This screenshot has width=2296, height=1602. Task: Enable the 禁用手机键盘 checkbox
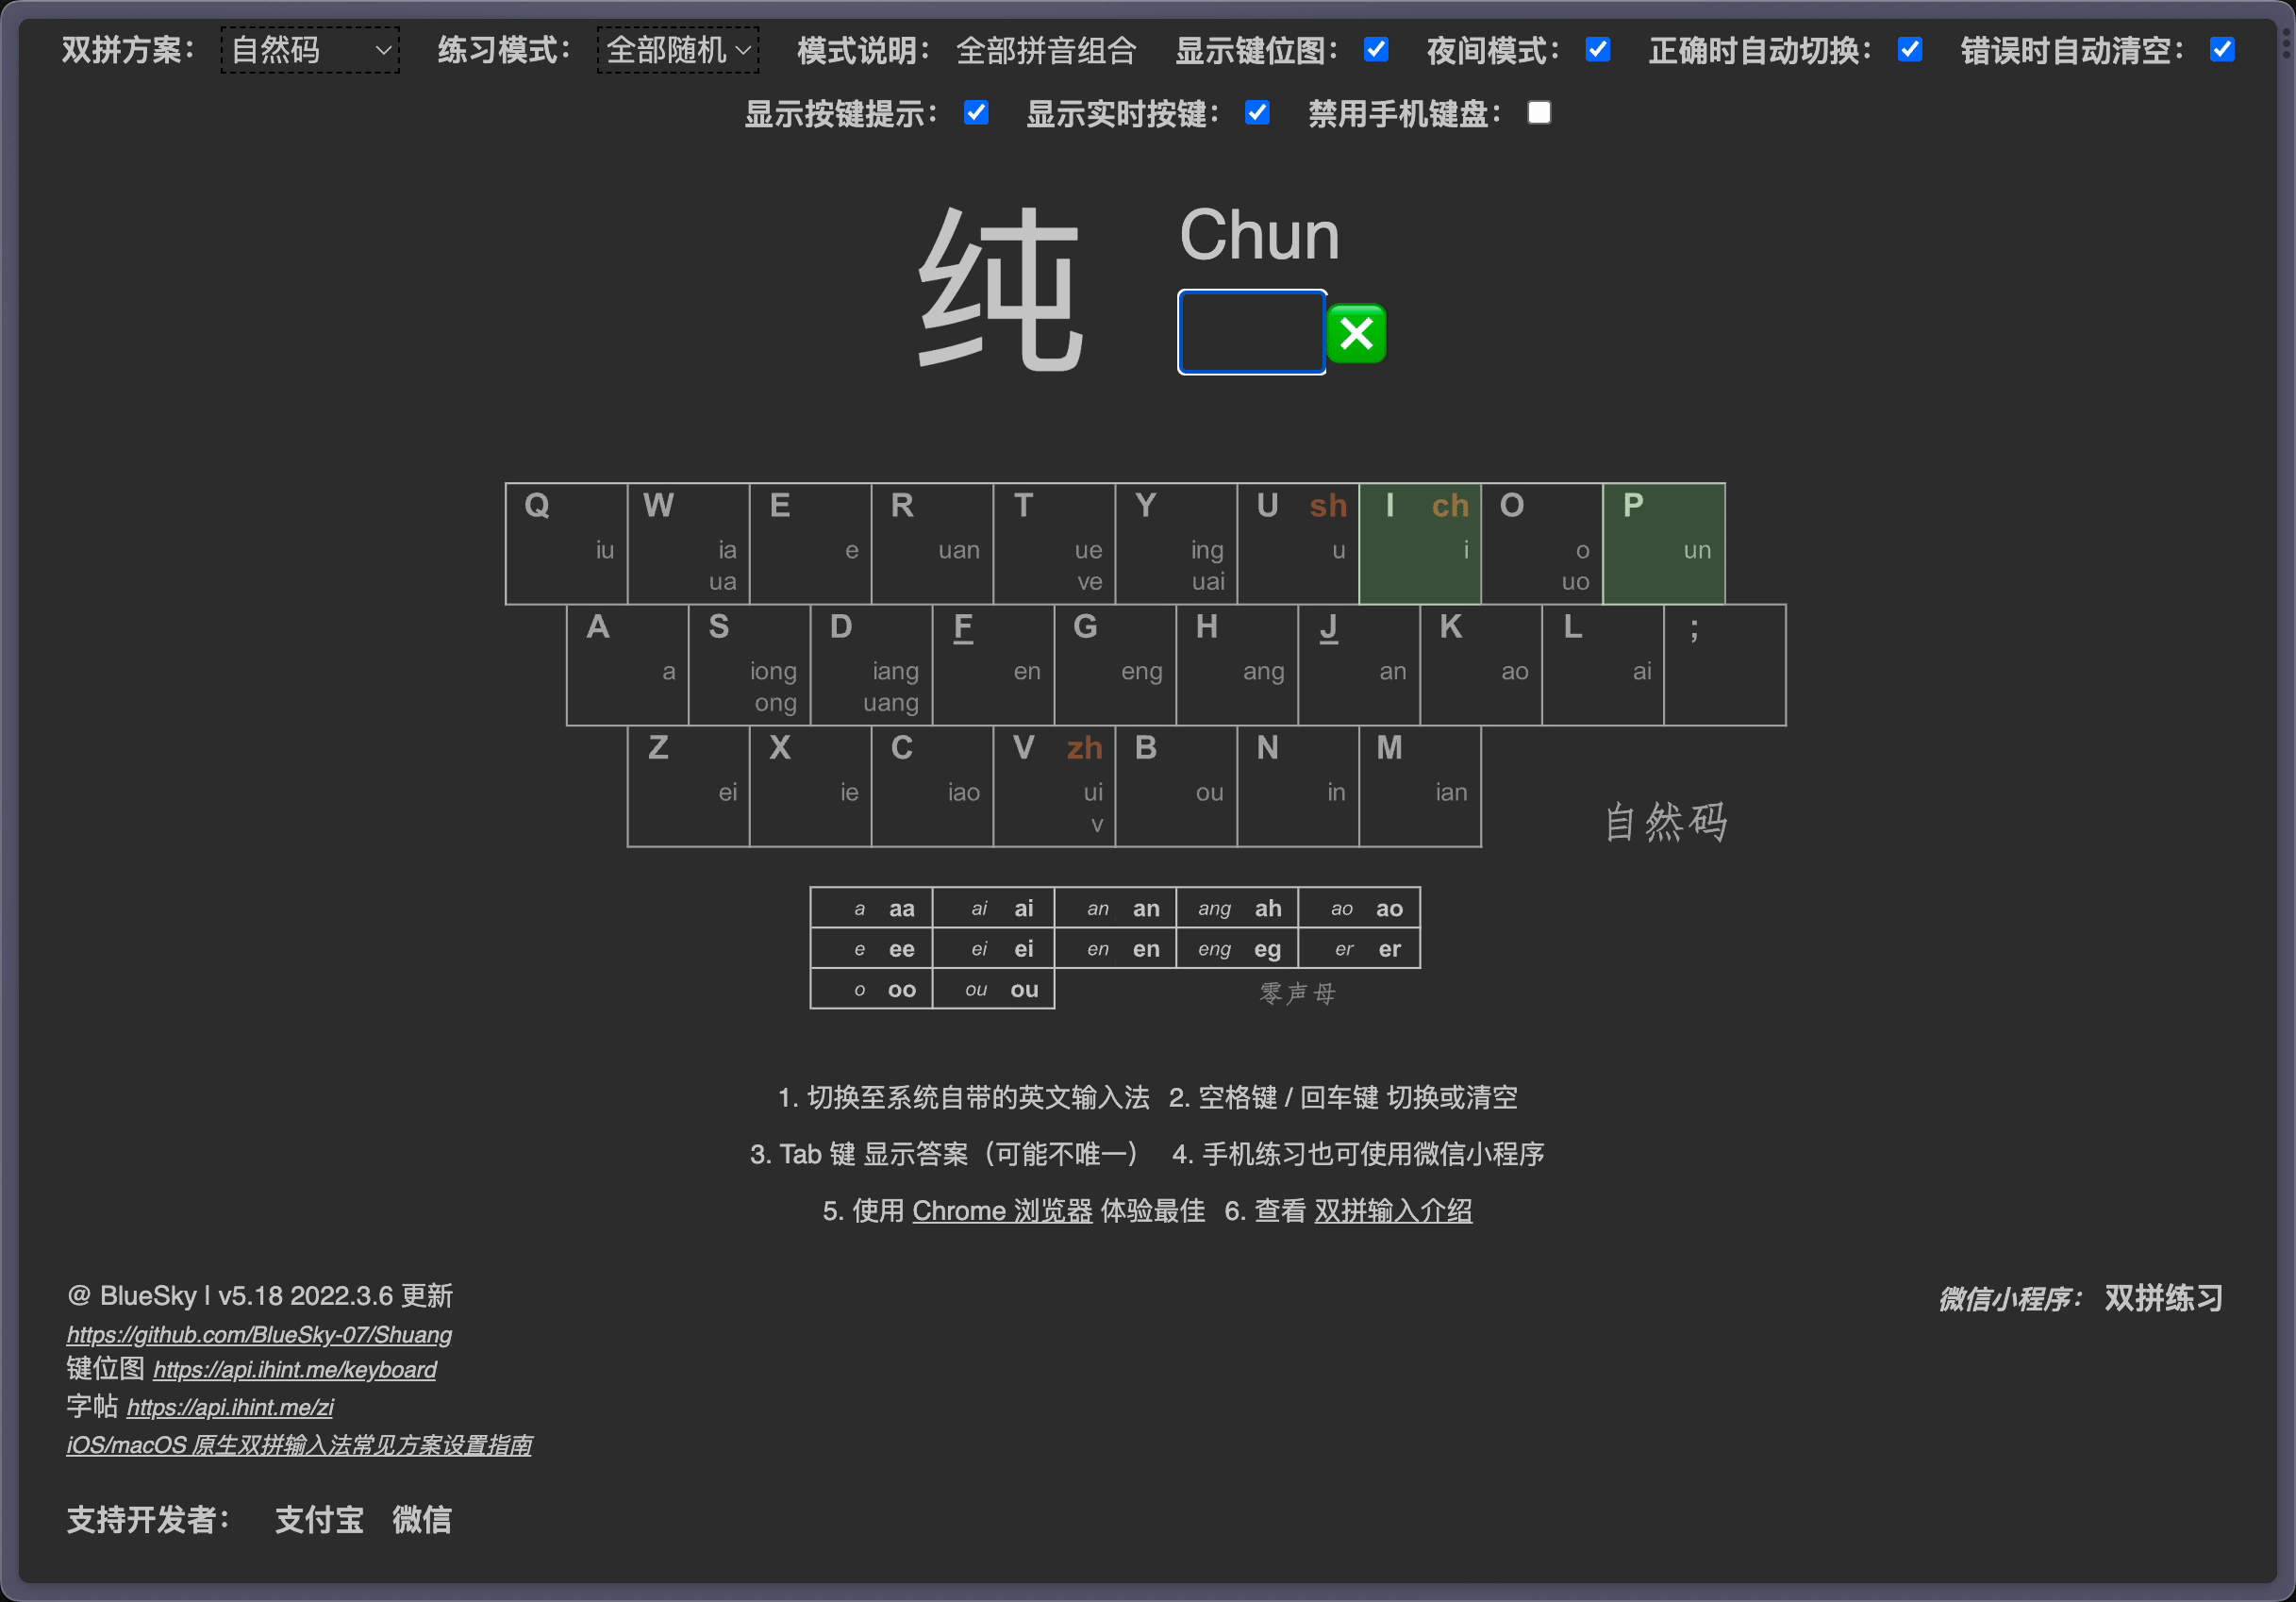(1538, 112)
